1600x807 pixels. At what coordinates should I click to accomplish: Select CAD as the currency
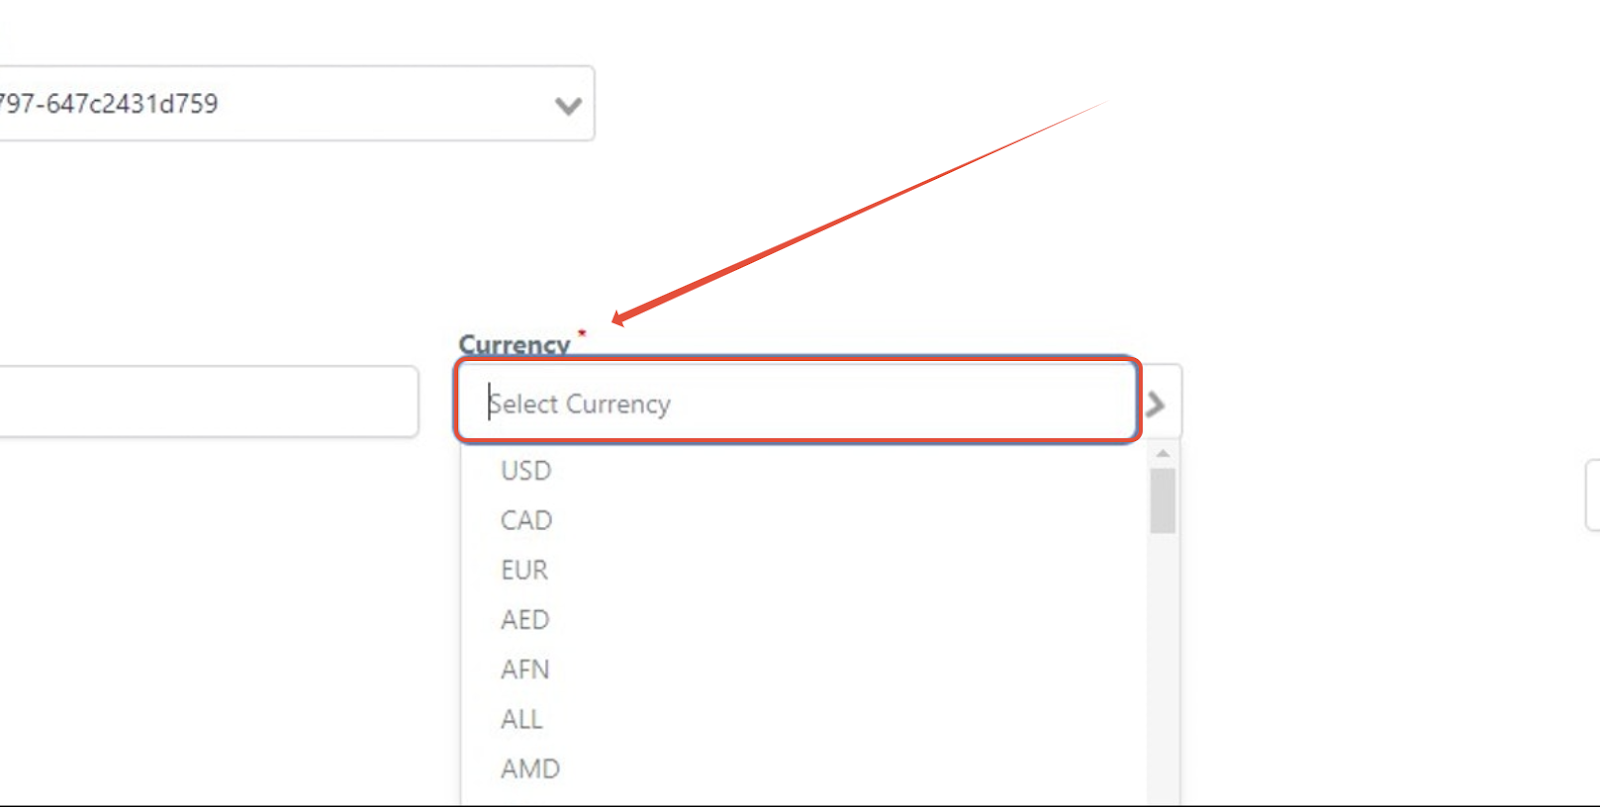pyautogui.click(x=526, y=520)
